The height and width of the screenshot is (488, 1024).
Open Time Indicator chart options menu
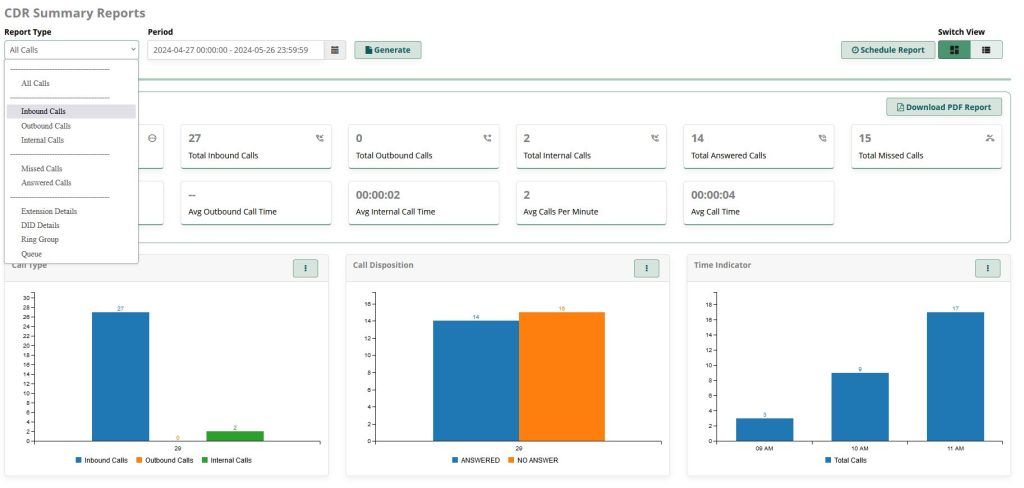tap(987, 268)
